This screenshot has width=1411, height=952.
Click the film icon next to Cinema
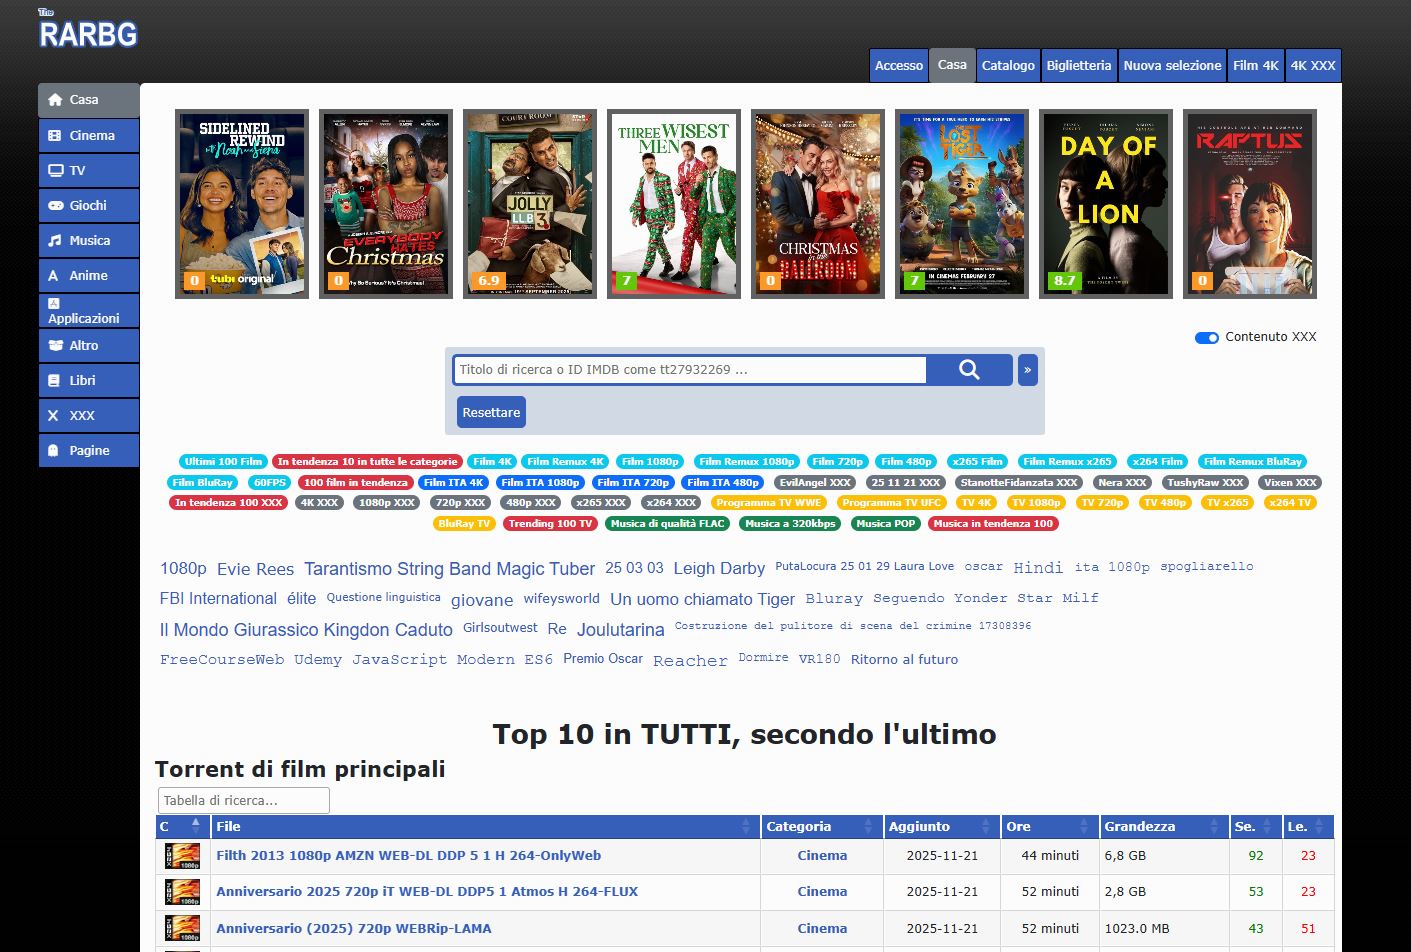click(55, 136)
